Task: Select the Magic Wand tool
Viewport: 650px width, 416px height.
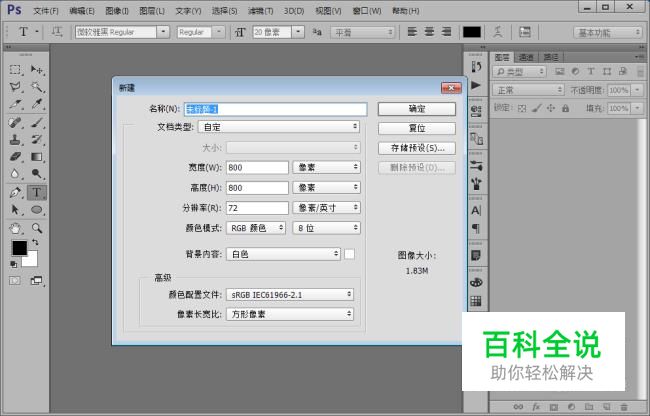Action: click(x=37, y=87)
